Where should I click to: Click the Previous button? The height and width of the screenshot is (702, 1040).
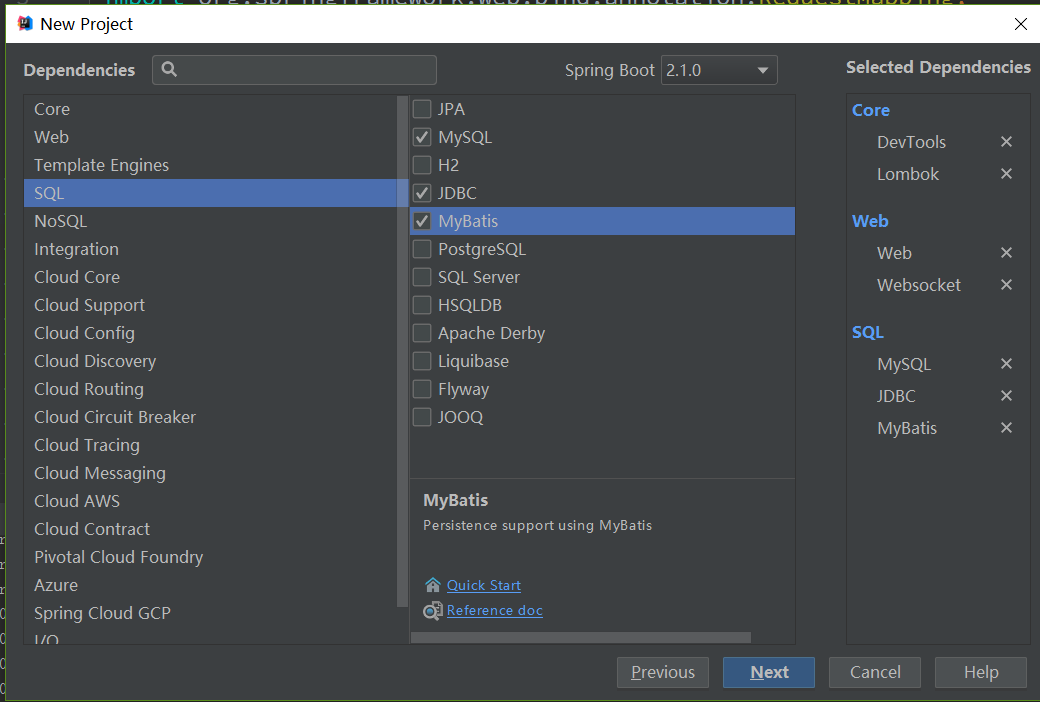pyautogui.click(x=663, y=672)
